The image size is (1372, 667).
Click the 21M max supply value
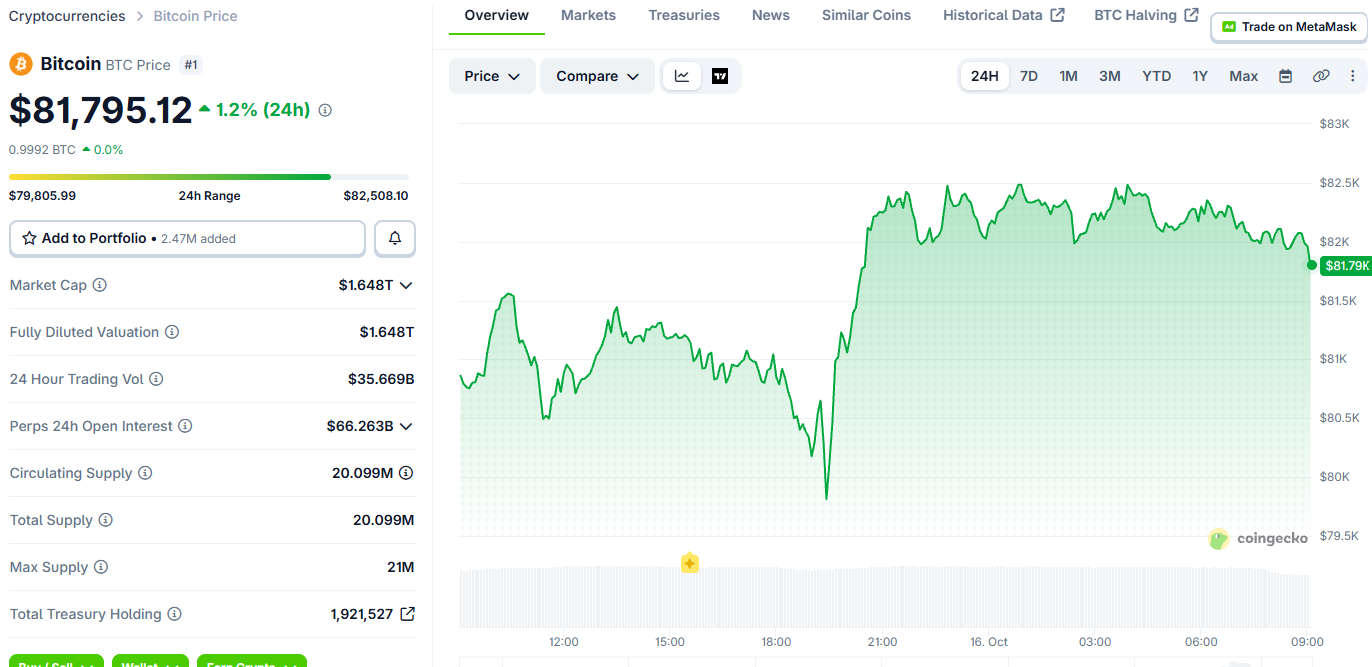(401, 567)
